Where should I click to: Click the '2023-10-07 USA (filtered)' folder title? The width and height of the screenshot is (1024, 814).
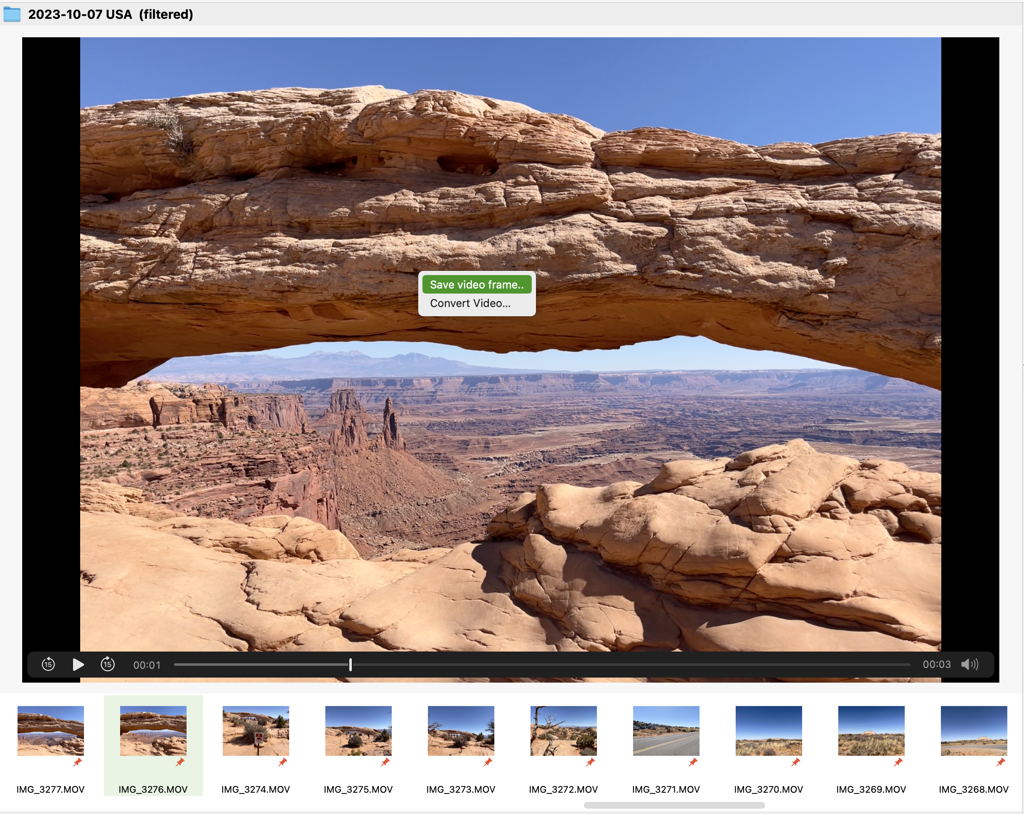coord(110,14)
